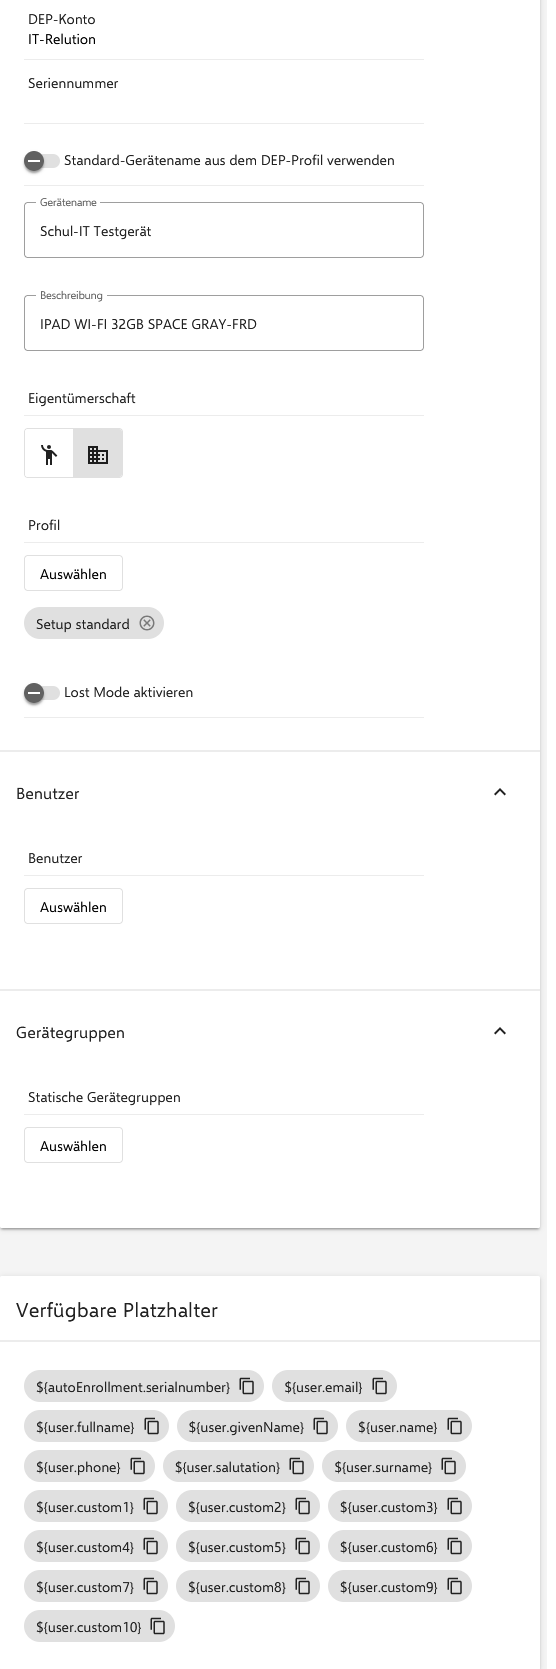Copy the ${user.custom5} placeholder
Screen dimensions: 556x1669
[x=303, y=1546]
